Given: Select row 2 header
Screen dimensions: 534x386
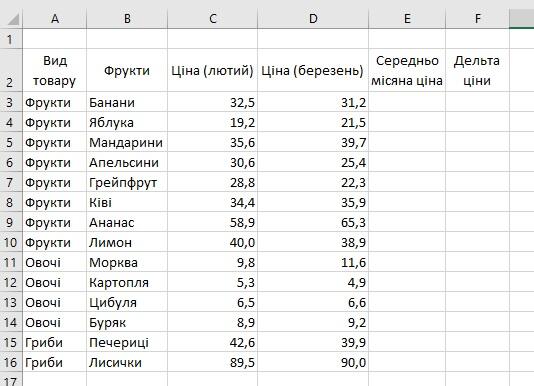Looking at the screenshot, I should pyautogui.click(x=11, y=70).
